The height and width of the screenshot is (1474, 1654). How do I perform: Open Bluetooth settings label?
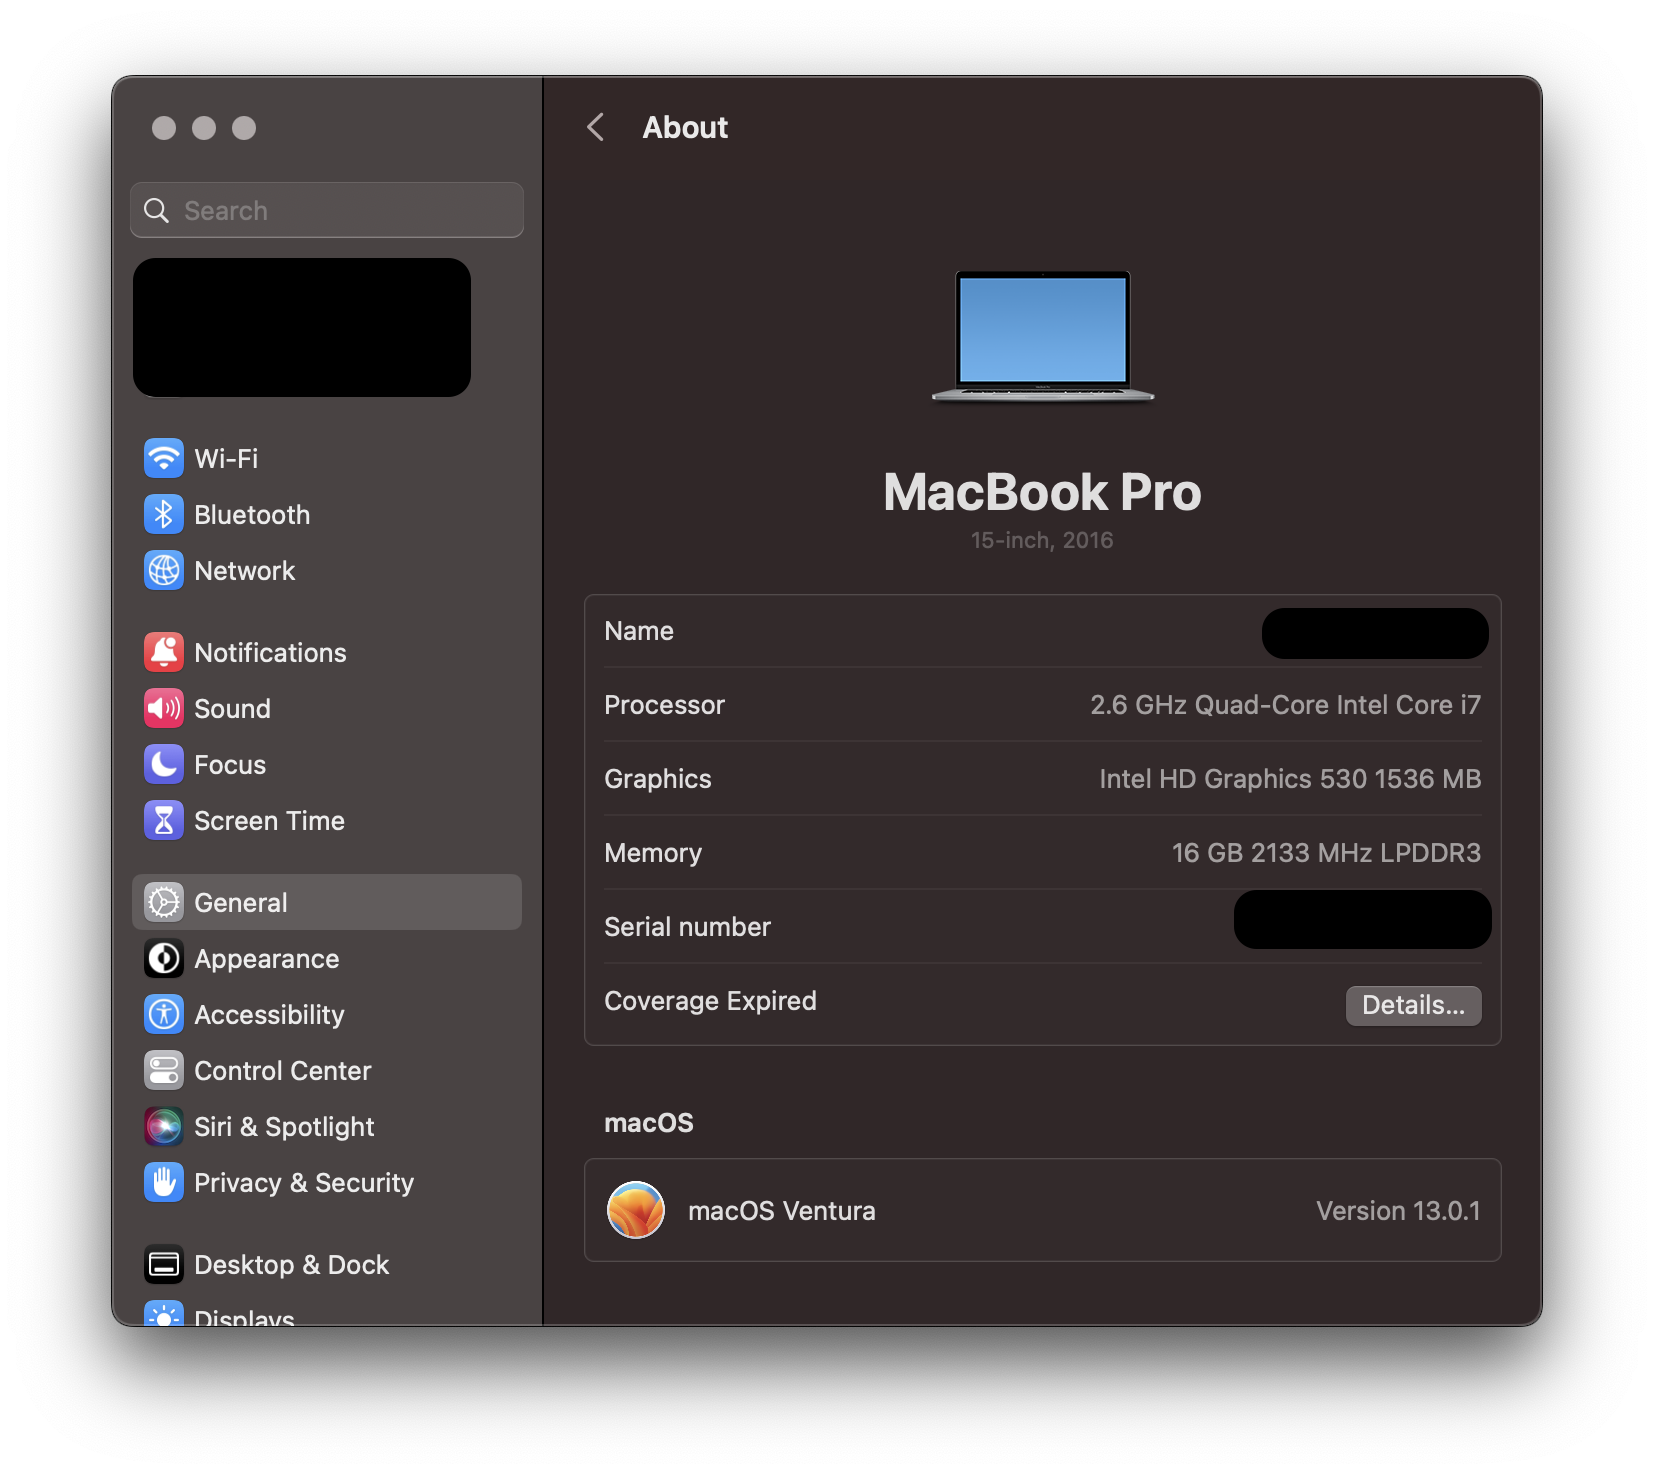click(x=252, y=515)
